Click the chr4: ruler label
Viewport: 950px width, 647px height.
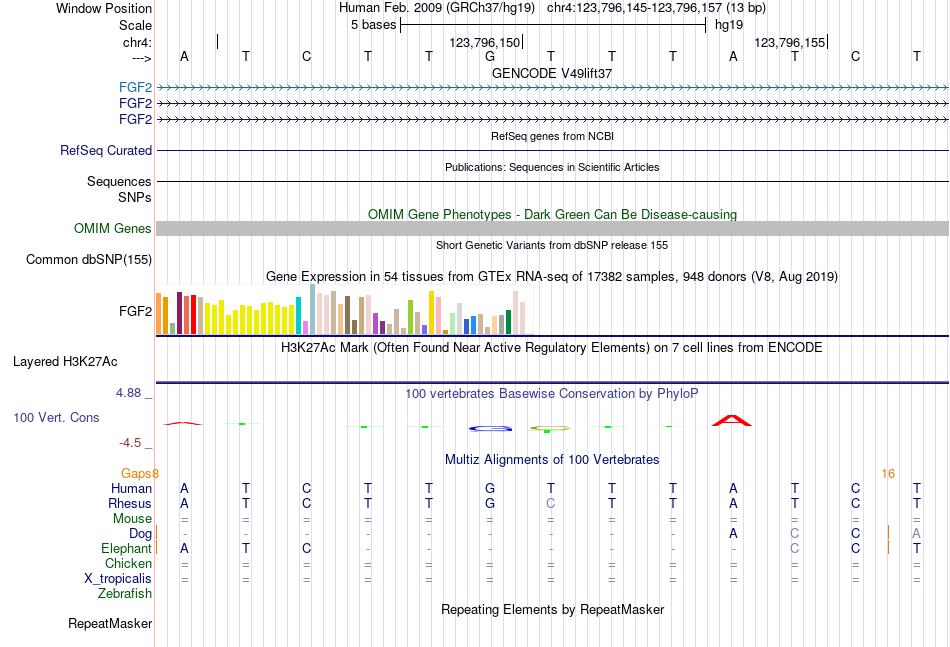137,42
